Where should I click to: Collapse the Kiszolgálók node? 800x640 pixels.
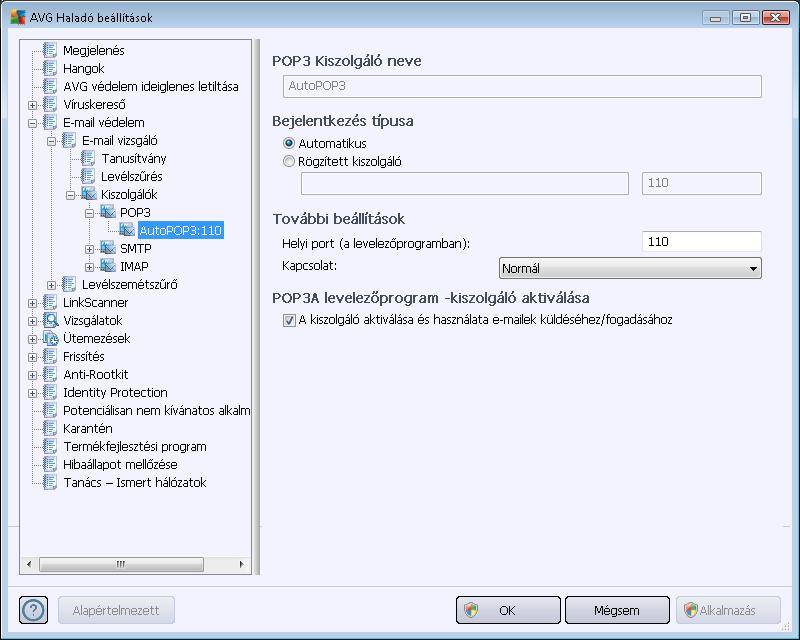70,195
